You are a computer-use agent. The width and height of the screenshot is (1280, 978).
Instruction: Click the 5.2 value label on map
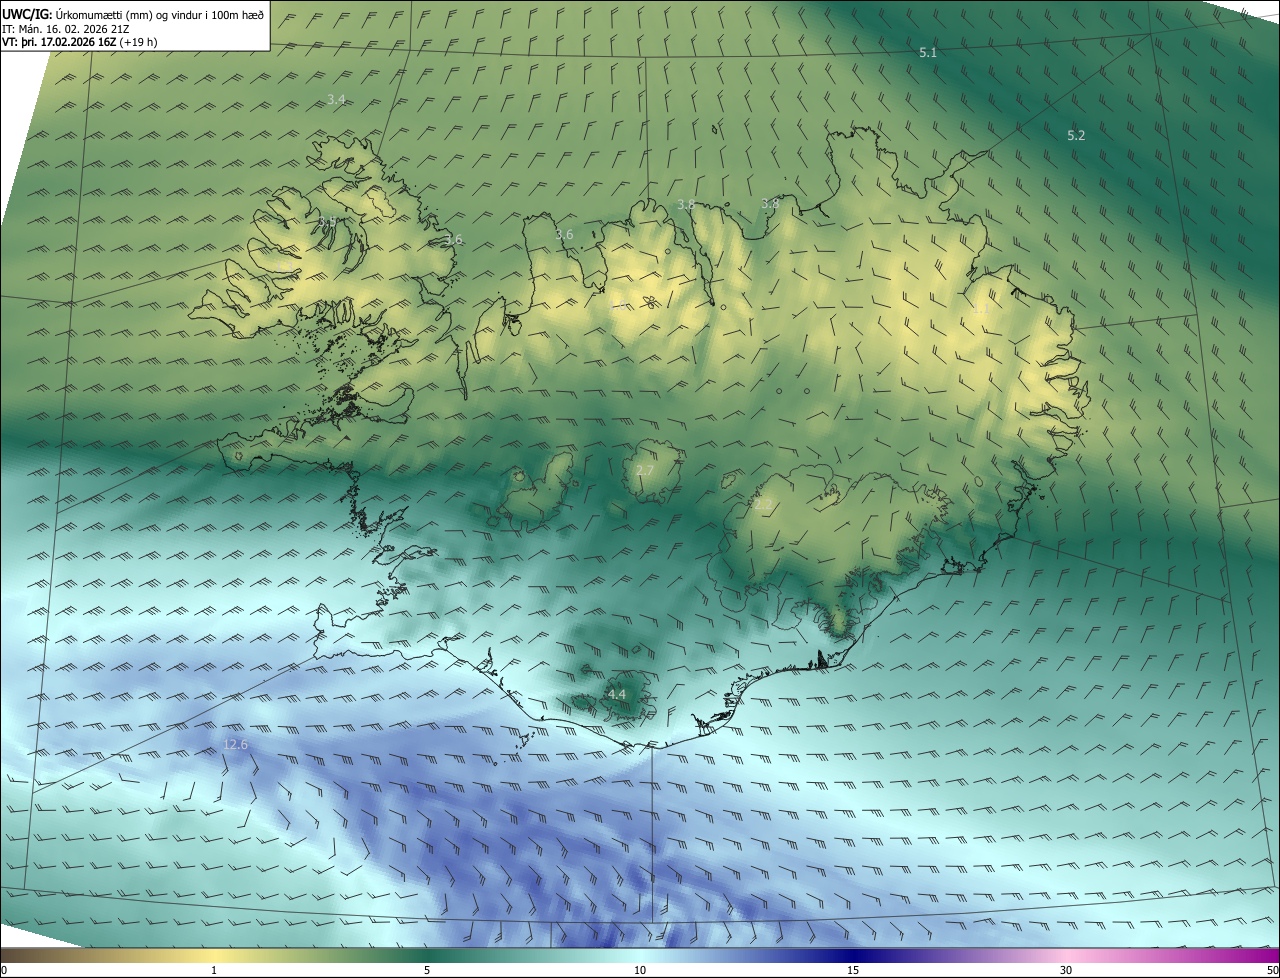(x=1076, y=135)
